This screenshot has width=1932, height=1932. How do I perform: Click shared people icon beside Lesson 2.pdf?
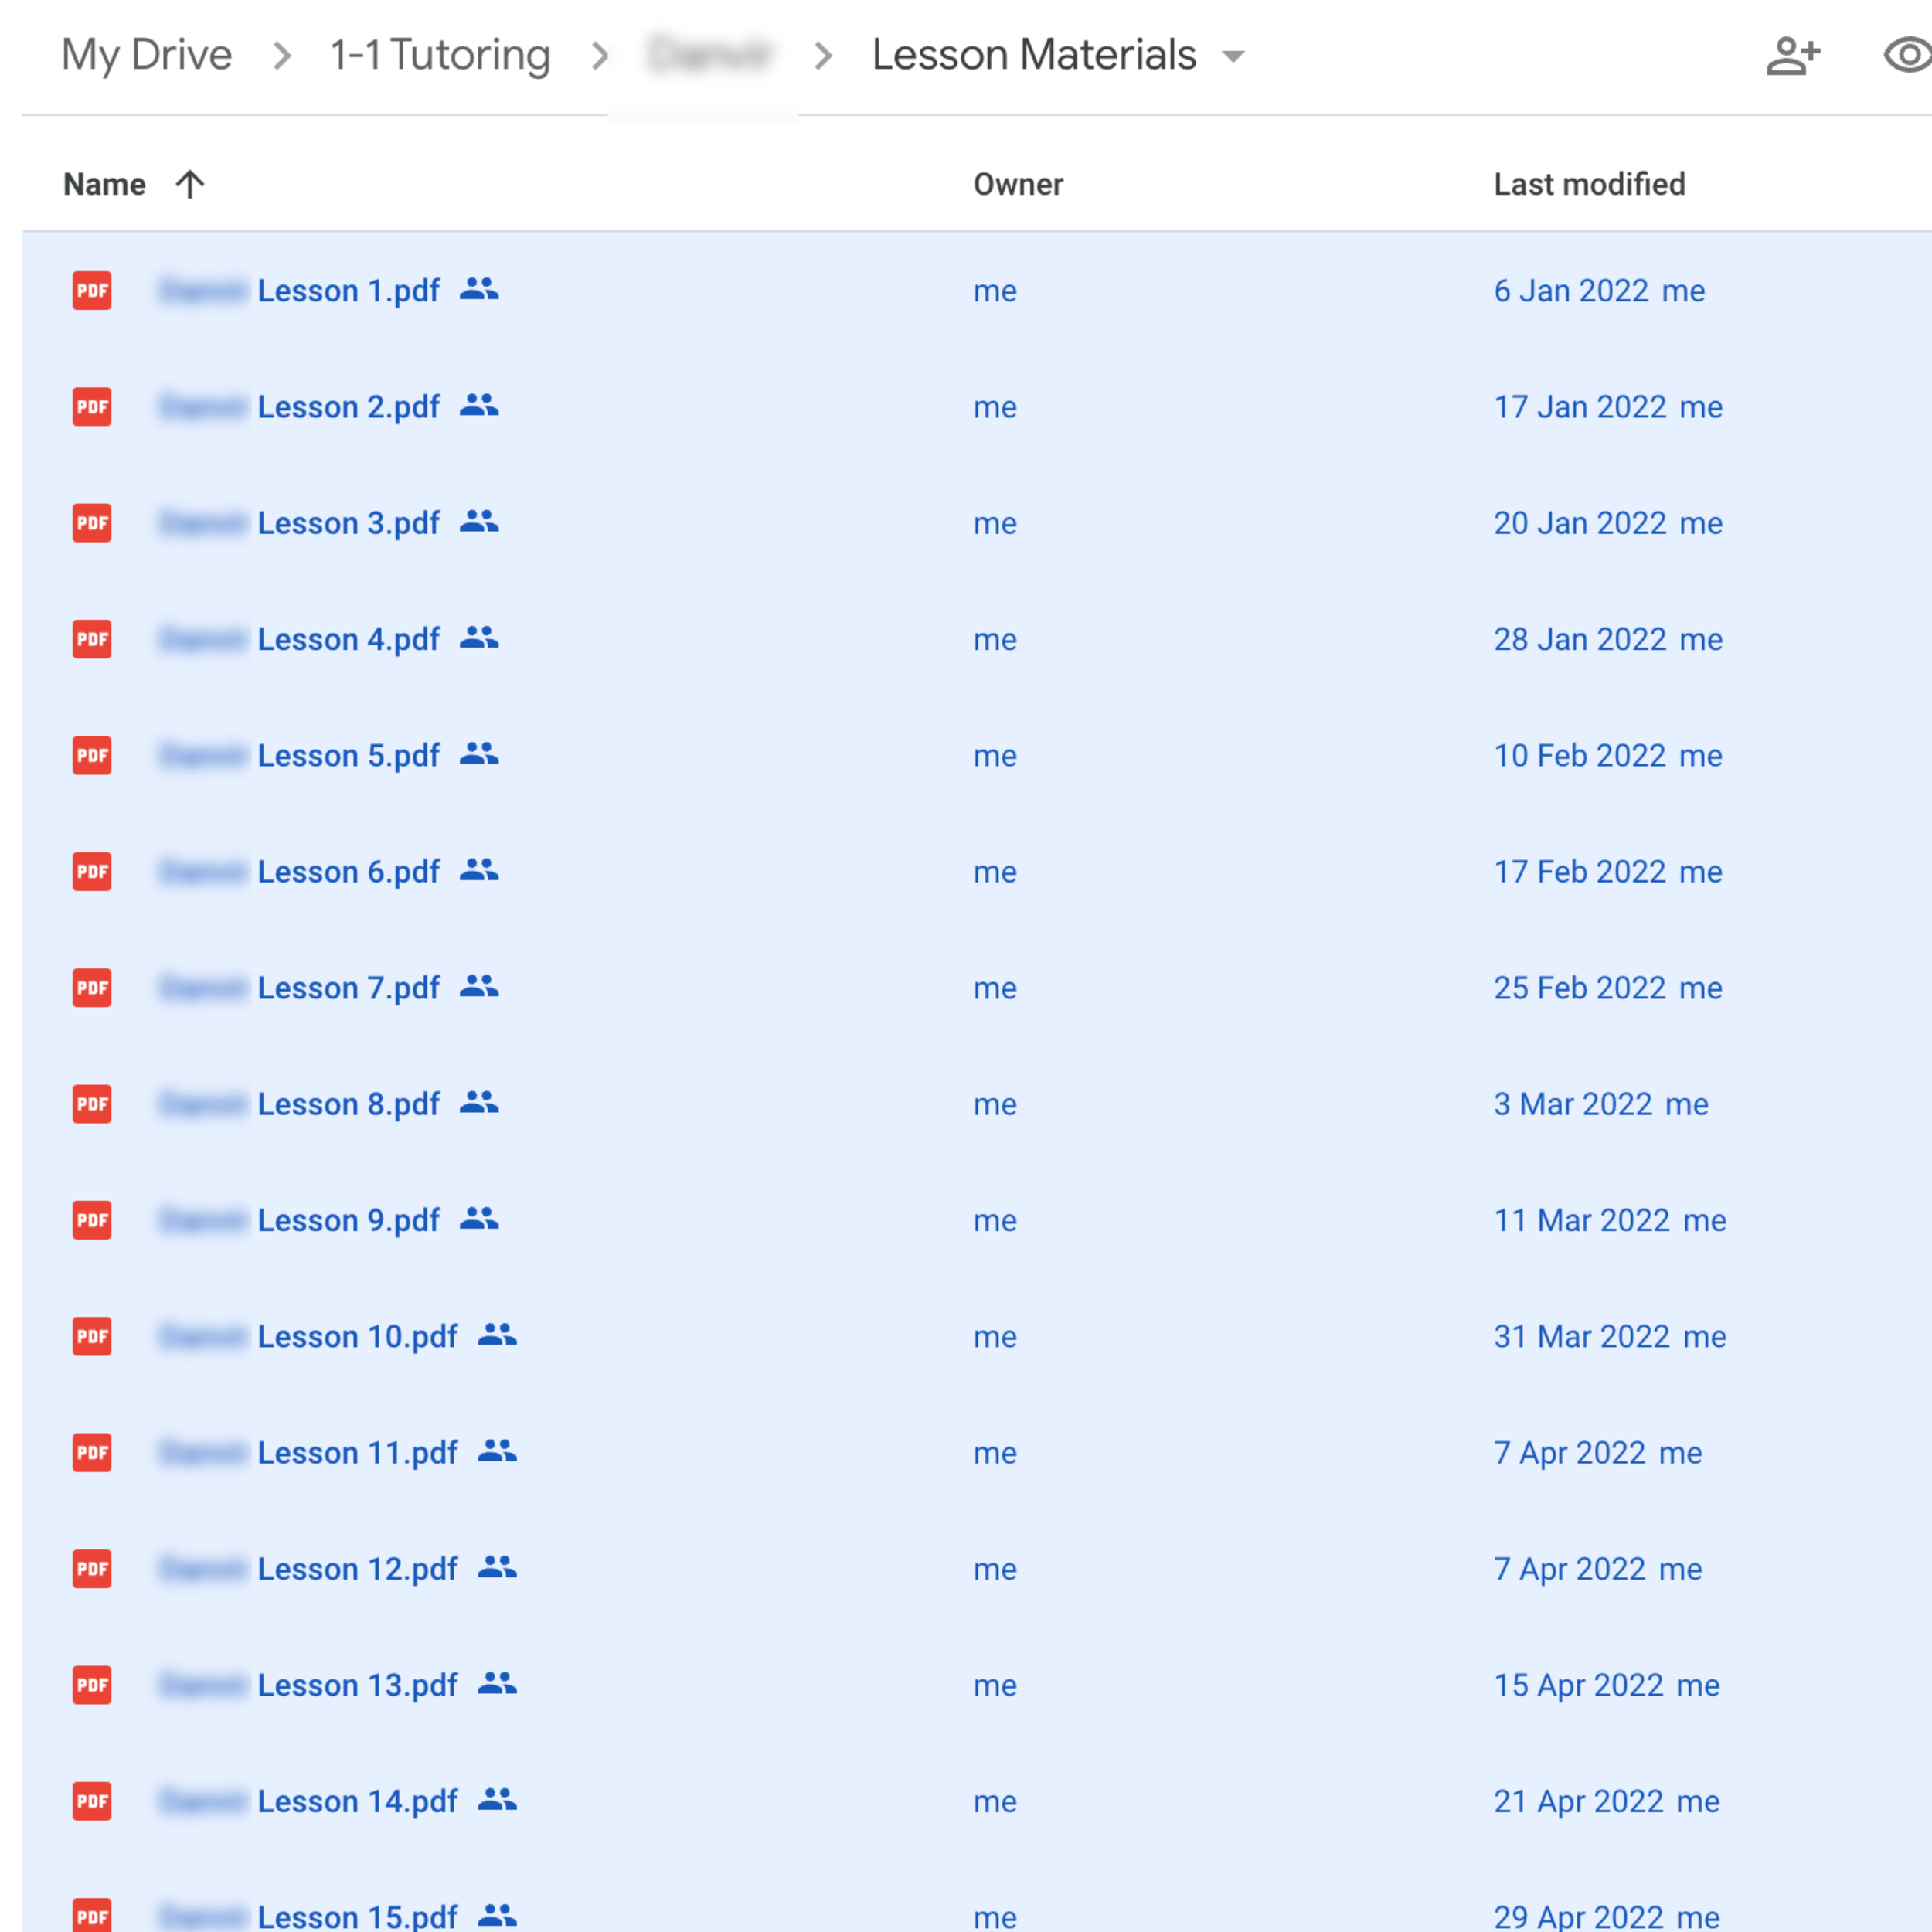[479, 405]
